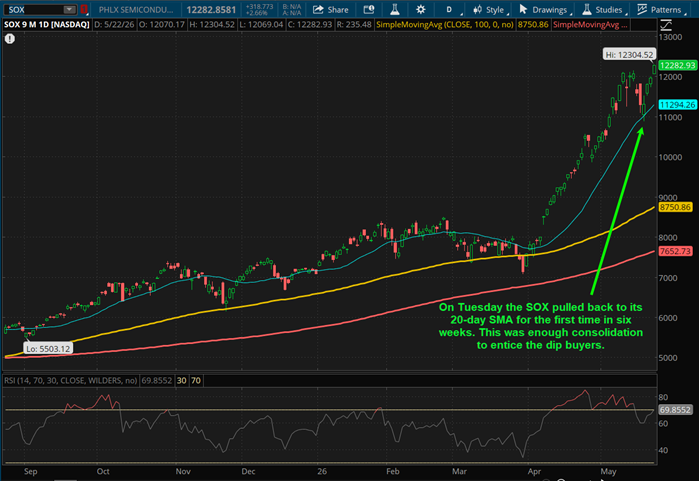699x482 pixels.
Task: Click the May label on time axis
Action: (x=608, y=471)
